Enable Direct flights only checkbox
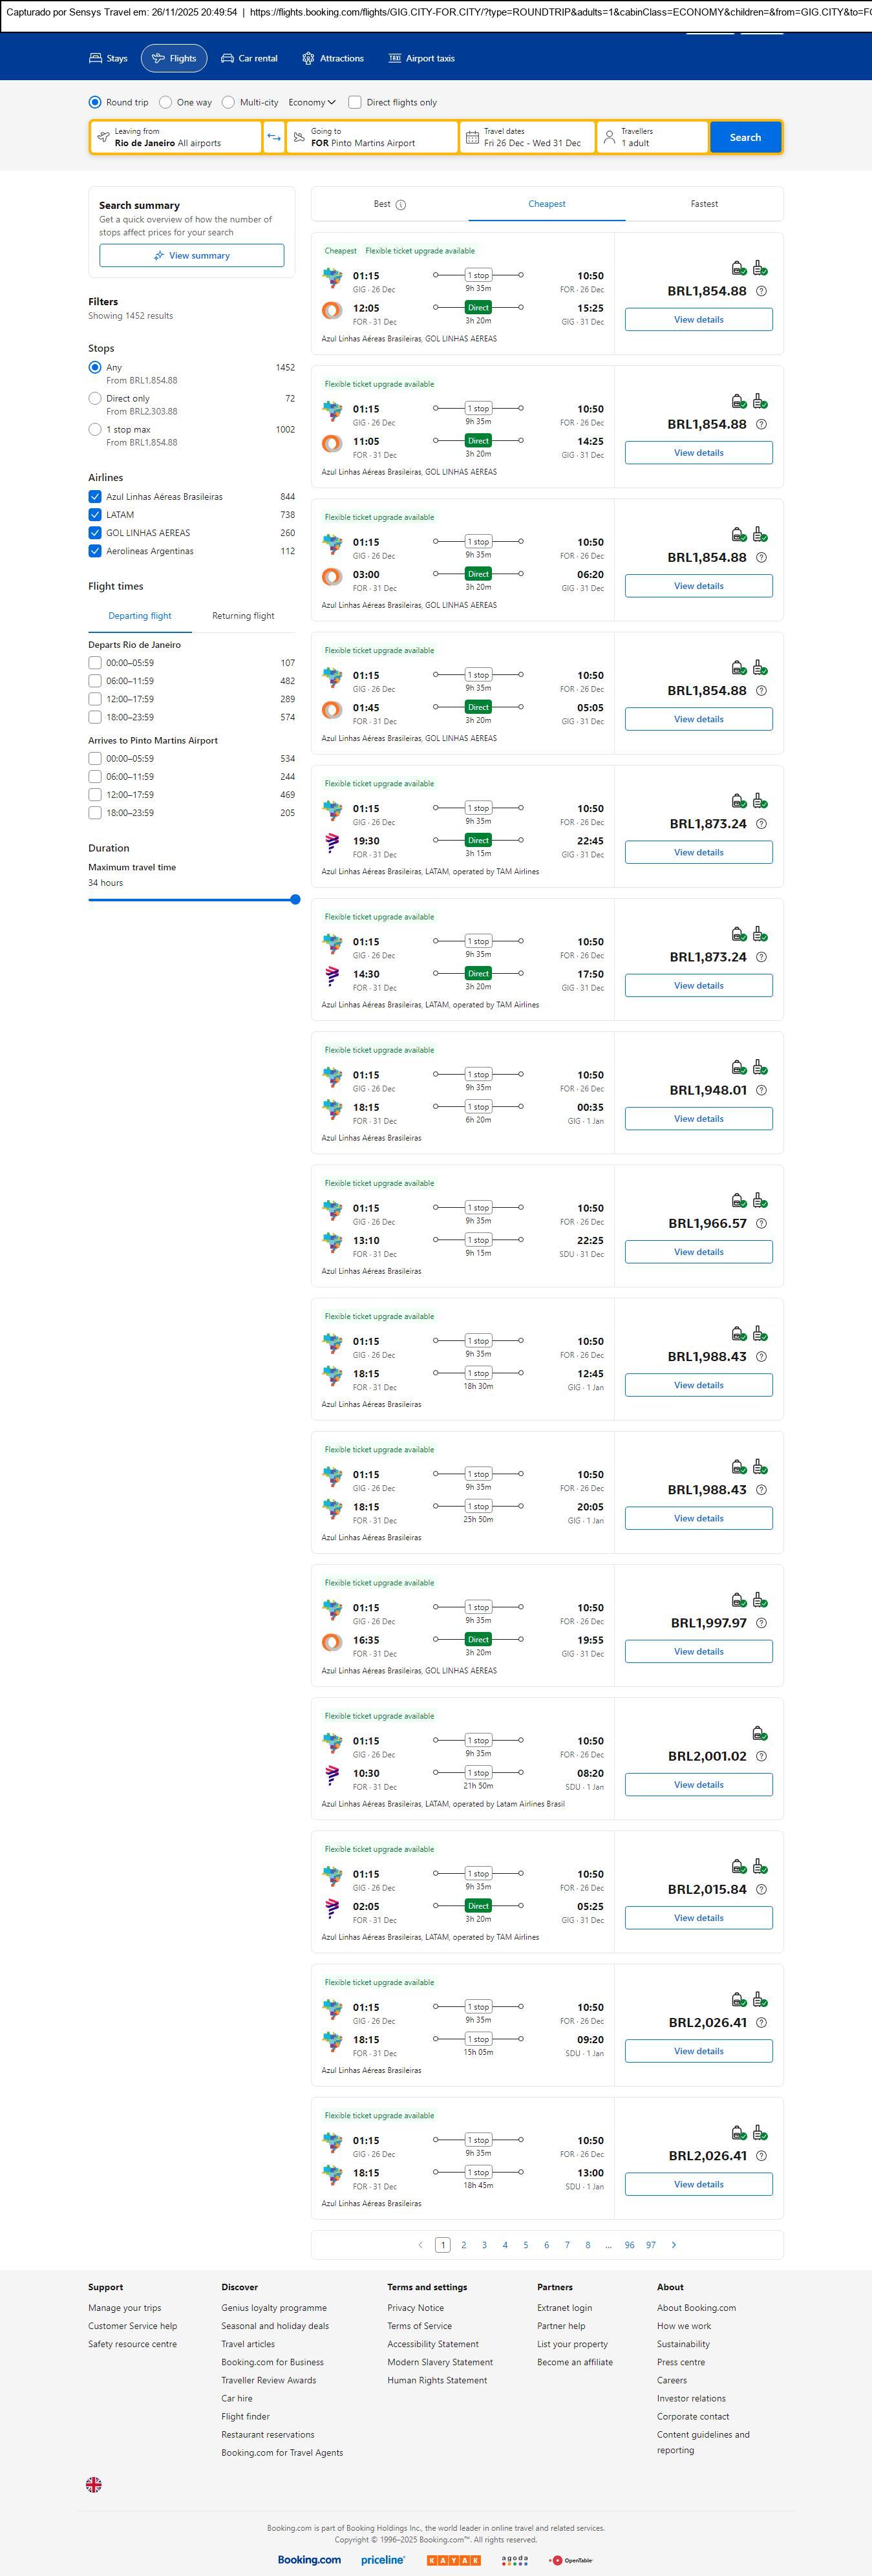This screenshot has height=2576, width=872. 355,102
